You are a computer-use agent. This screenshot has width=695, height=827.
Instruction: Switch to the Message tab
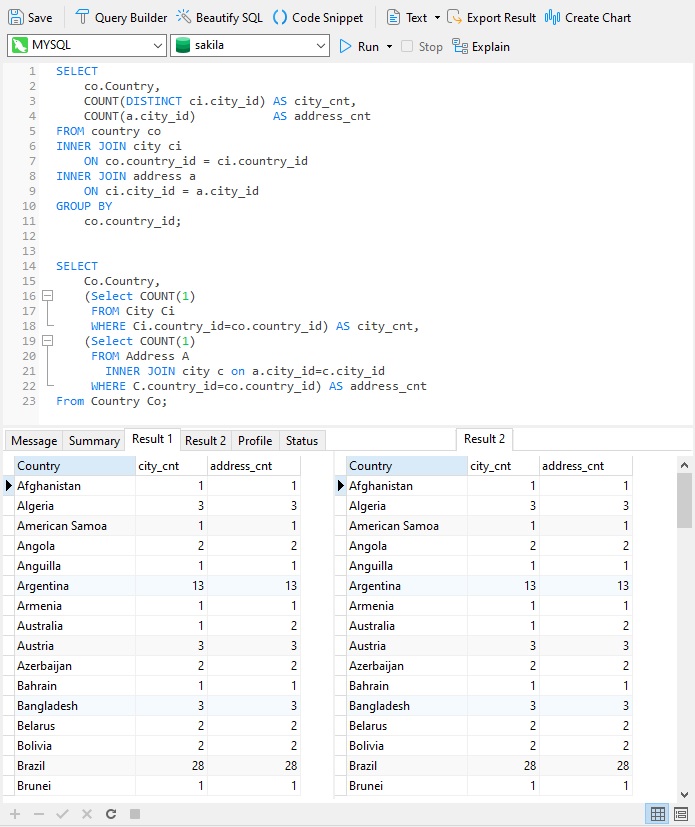click(34, 440)
